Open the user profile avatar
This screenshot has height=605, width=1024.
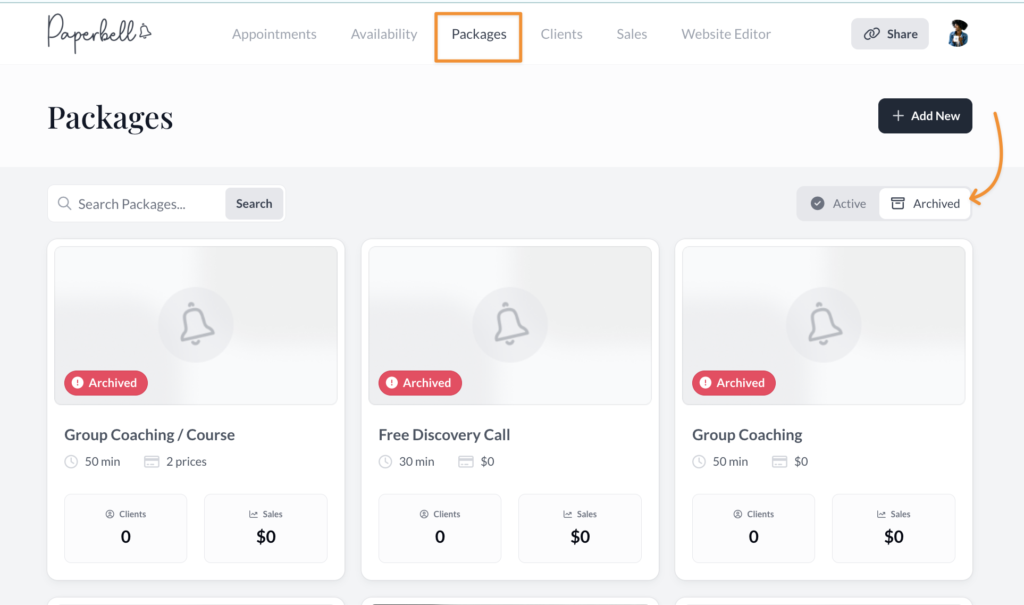click(x=958, y=34)
